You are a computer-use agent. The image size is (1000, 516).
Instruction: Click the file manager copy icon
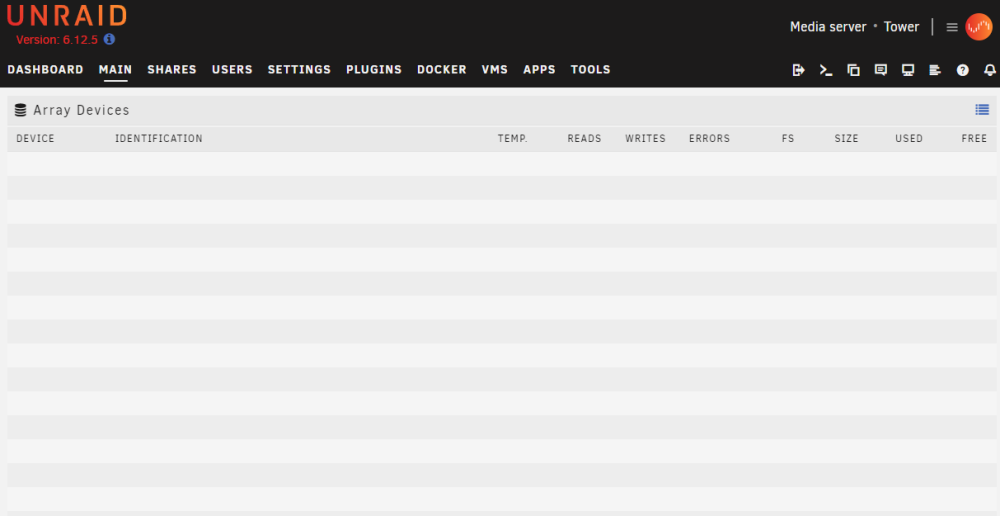[853, 70]
